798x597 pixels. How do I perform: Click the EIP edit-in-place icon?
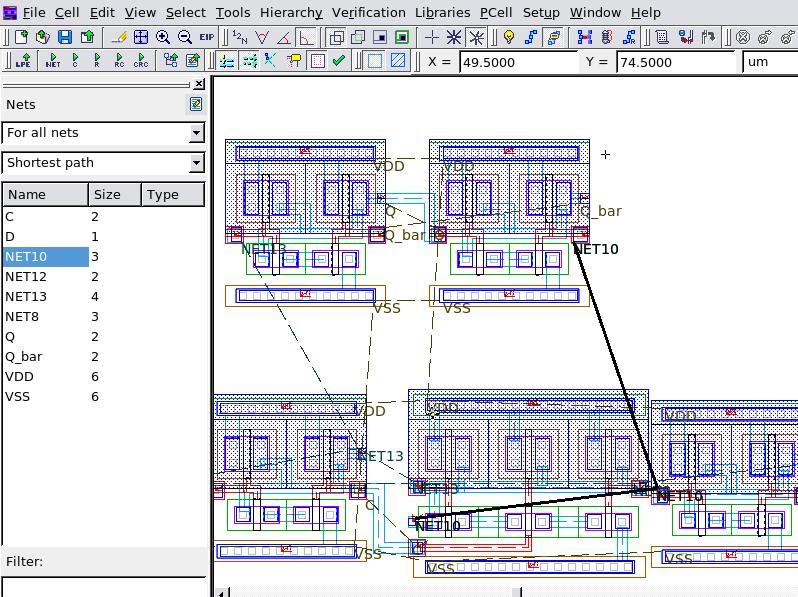coord(206,37)
